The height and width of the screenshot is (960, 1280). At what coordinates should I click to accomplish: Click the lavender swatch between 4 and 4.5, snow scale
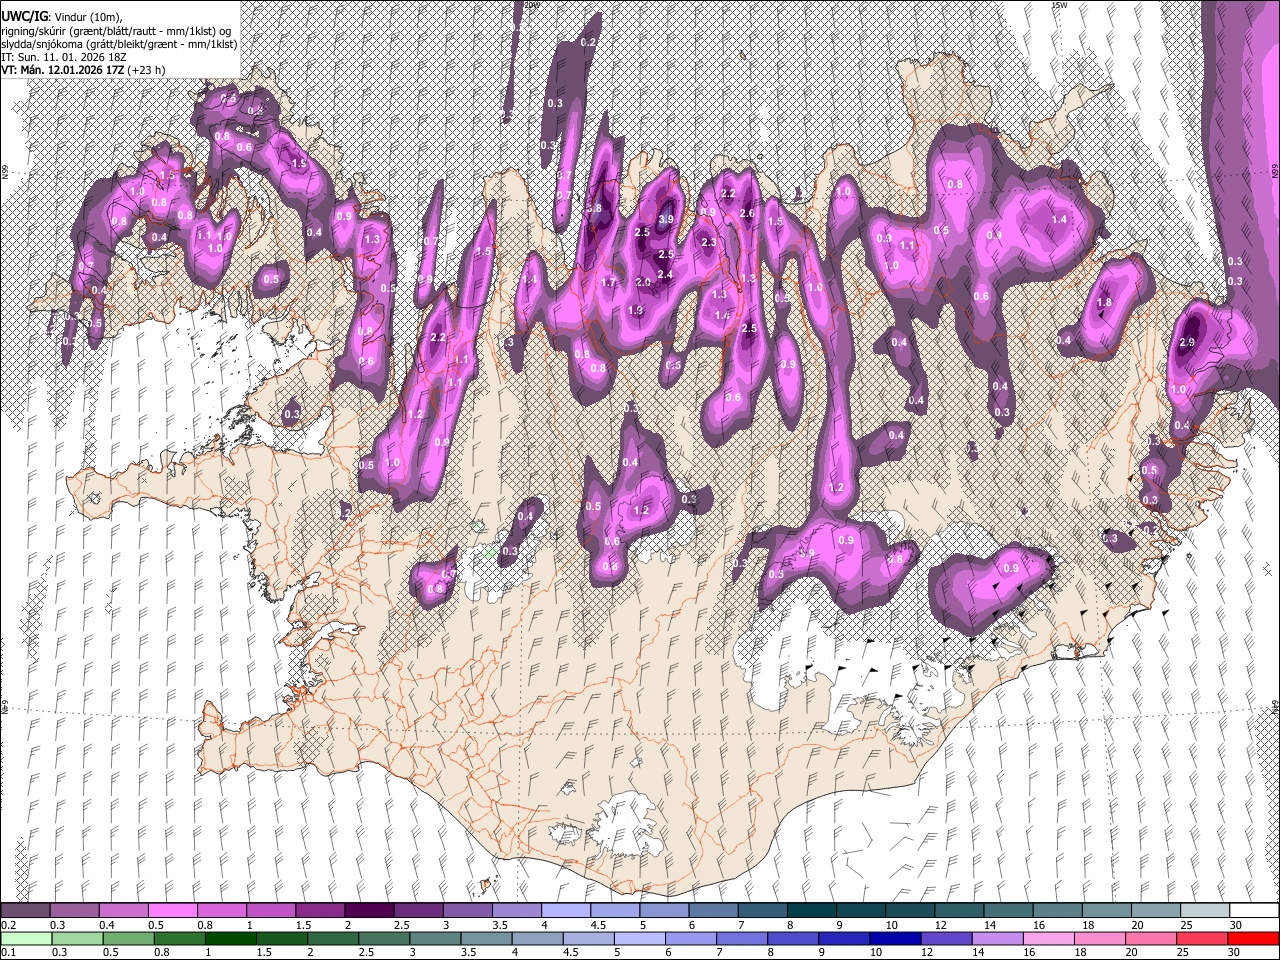(x=566, y=910)
